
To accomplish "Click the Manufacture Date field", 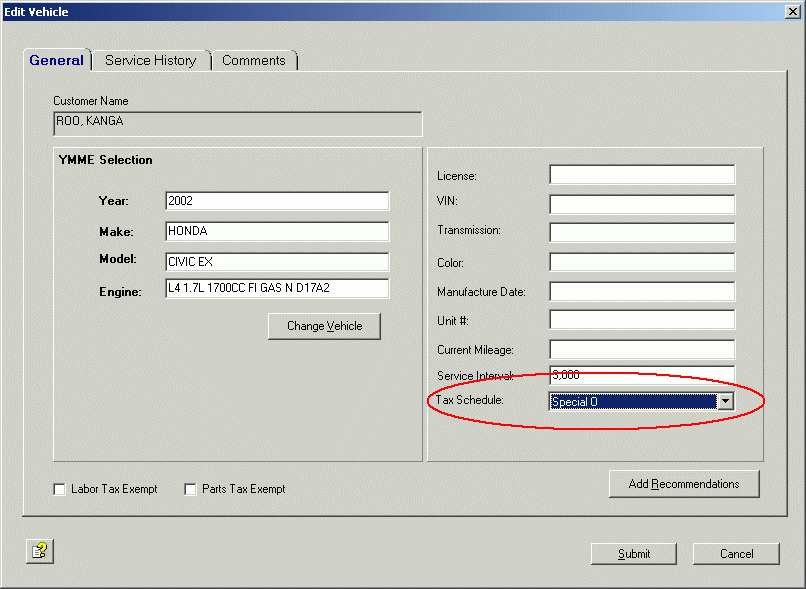I will pyautogui.click(x=642, y=292).
